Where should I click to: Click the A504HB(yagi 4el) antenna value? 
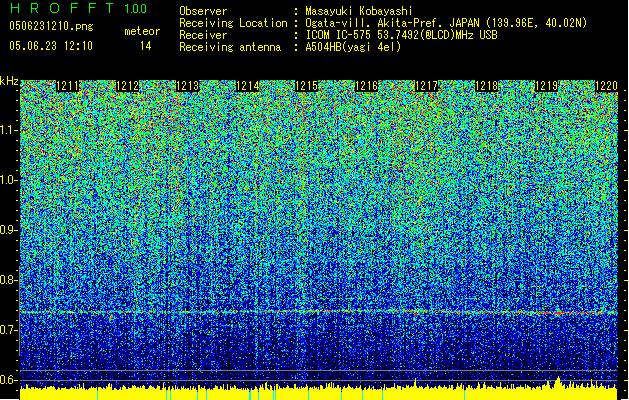pos(353,47)
